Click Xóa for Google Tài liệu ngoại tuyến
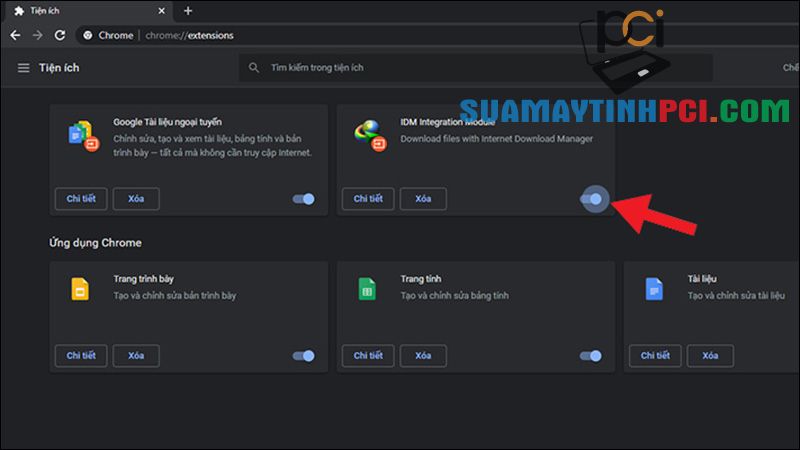800x450 pixels. coord(136,199)
